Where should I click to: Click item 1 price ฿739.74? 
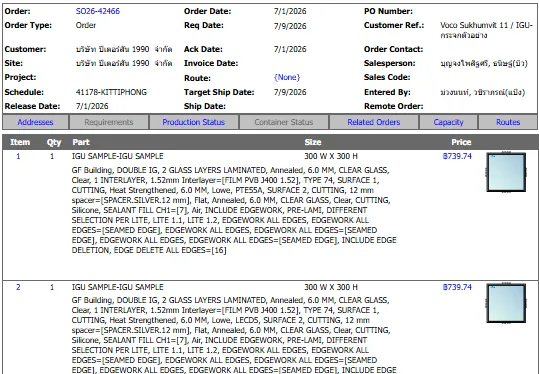coord(457,156)
